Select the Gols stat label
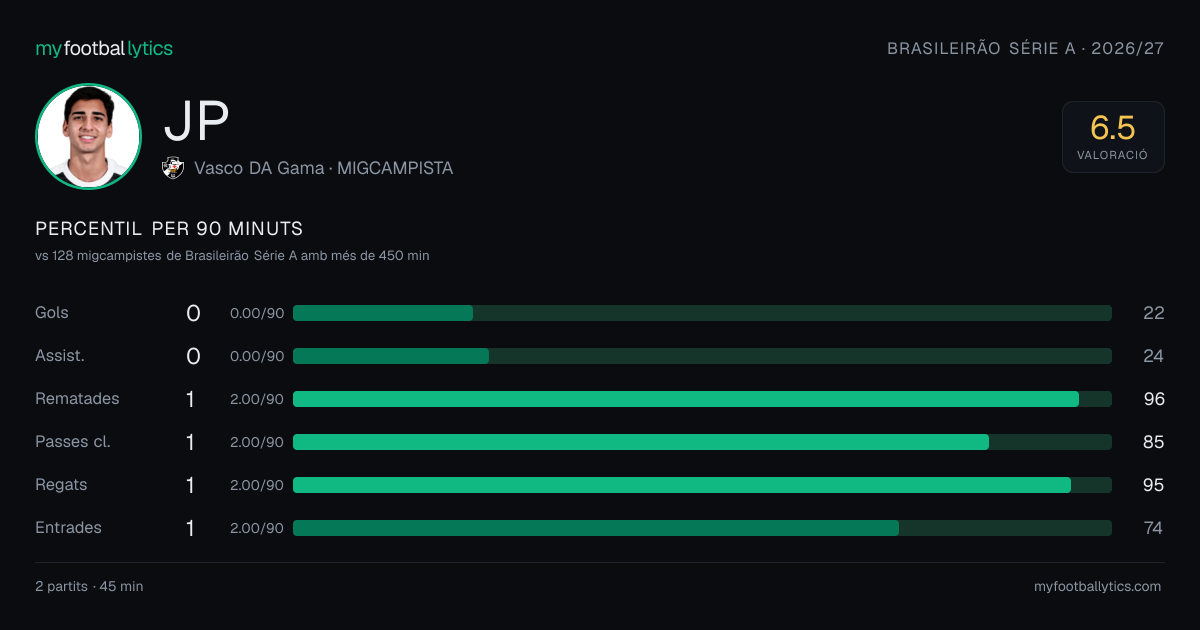The width and height of the screenshot is (1200, 630). pyautogui.click(x=52, y=313)
